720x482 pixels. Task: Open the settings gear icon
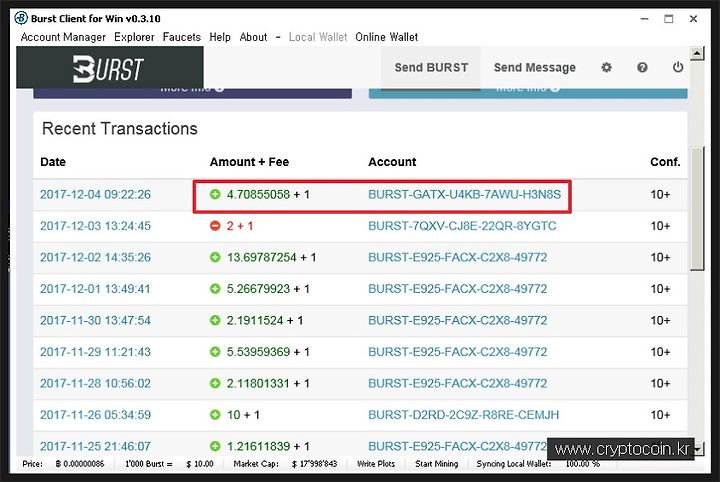(x=606, y=67)
